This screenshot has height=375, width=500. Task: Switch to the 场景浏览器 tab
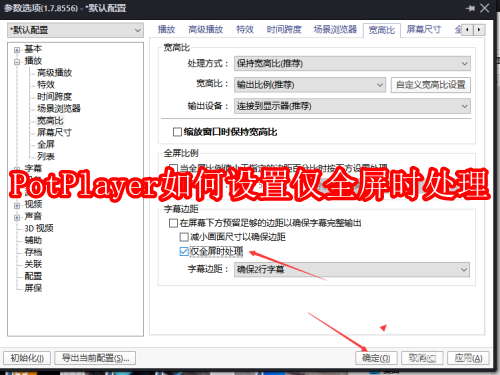[335, 30]
